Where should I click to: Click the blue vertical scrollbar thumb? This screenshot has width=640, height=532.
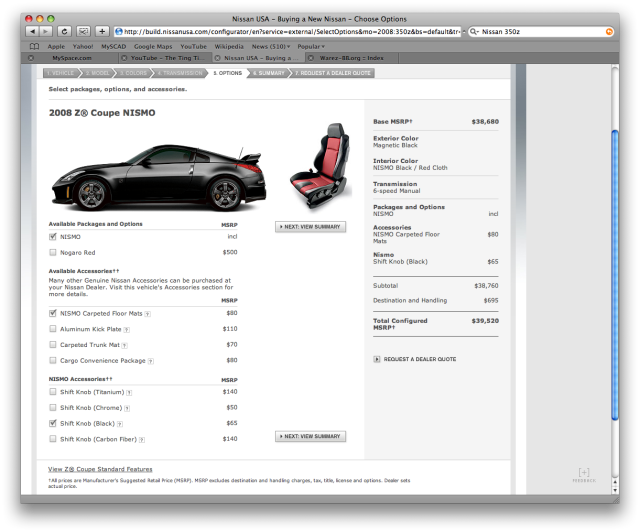[x=615, y=274]
